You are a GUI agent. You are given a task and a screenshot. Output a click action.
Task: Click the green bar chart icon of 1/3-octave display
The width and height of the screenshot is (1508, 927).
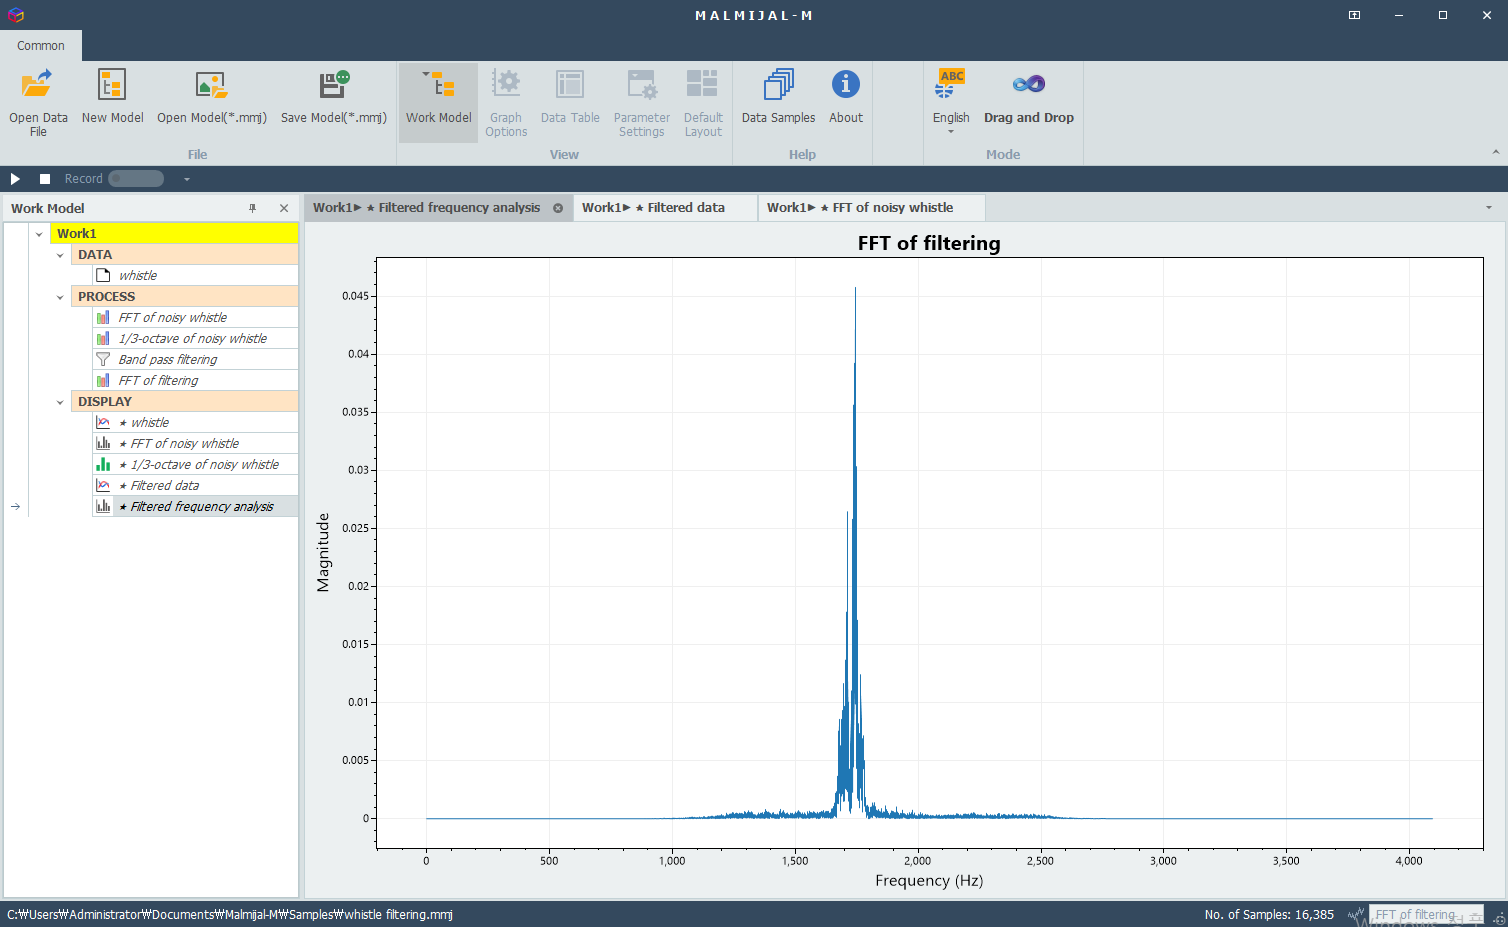[x=103, y=464]
